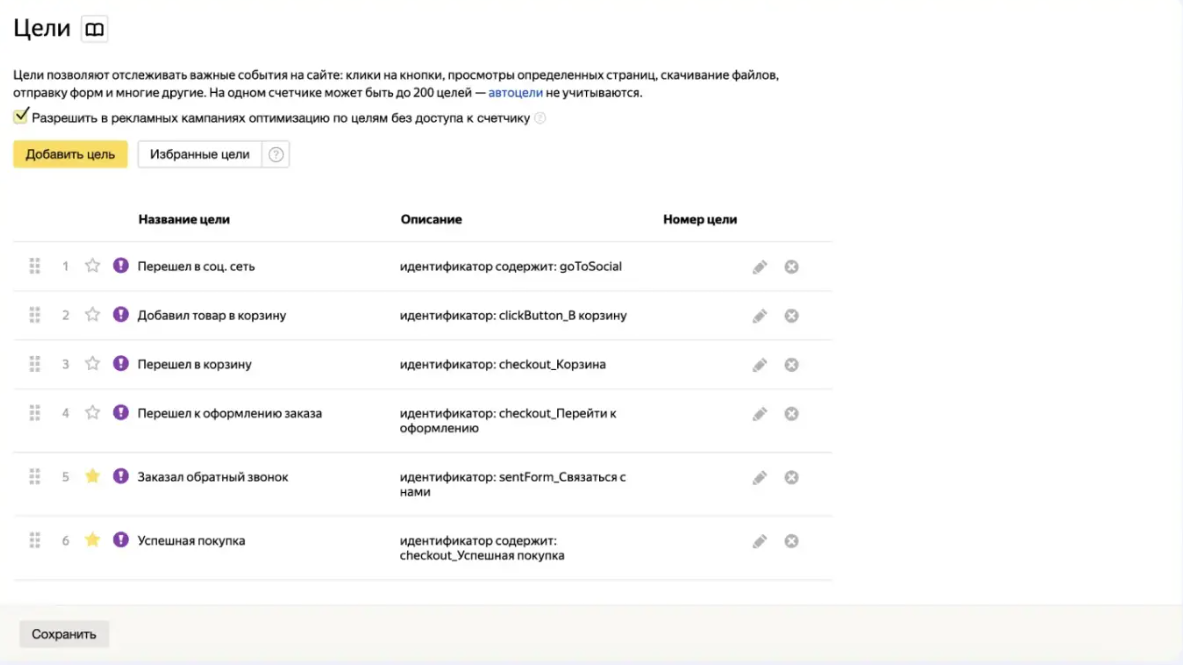Edit the goal Перешел в корзину
The height and width of the screenshot is (665, 1183).
760,365
